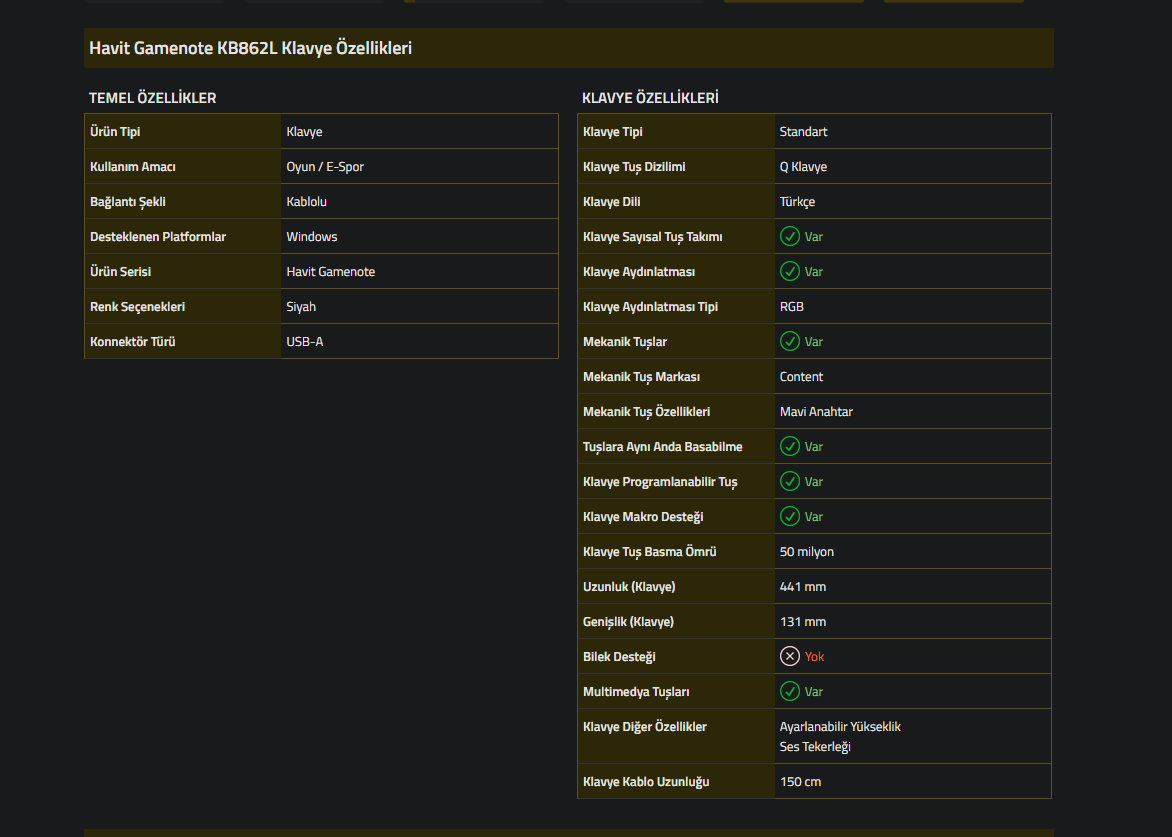Viewport: 1172px width, 837px height.
Task: Click the Ürün Tipi label
Action: click(115, 132)
